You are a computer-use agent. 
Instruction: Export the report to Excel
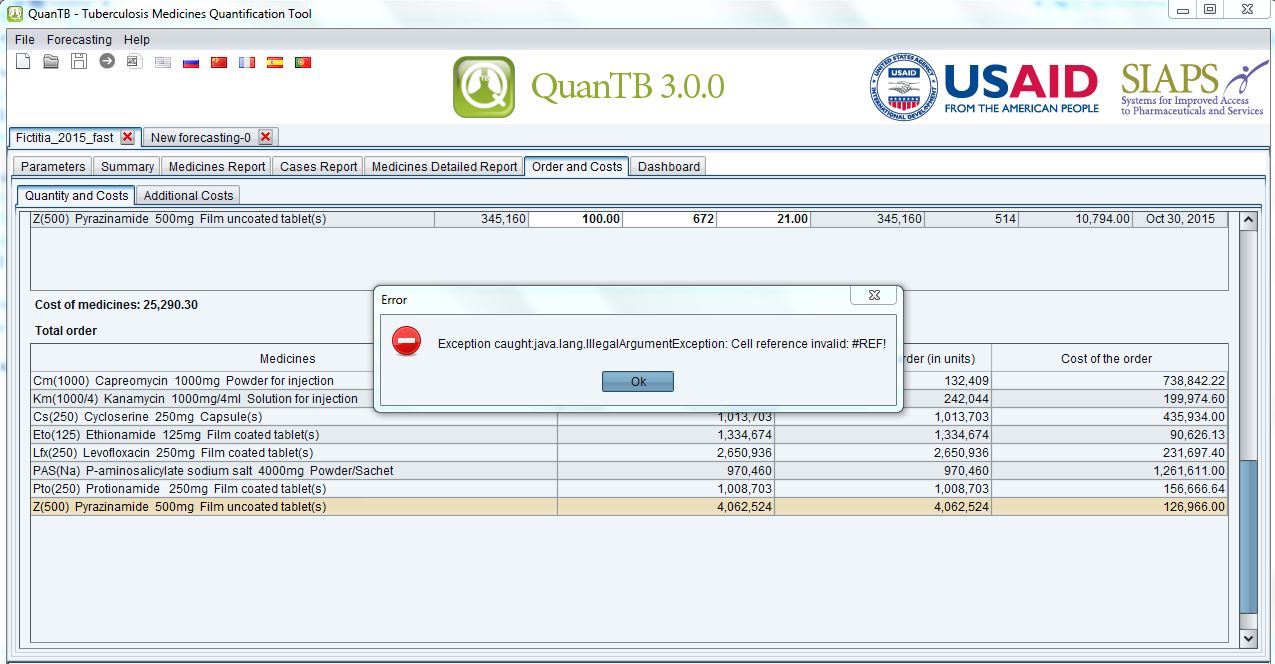click(x=134, y=62)
